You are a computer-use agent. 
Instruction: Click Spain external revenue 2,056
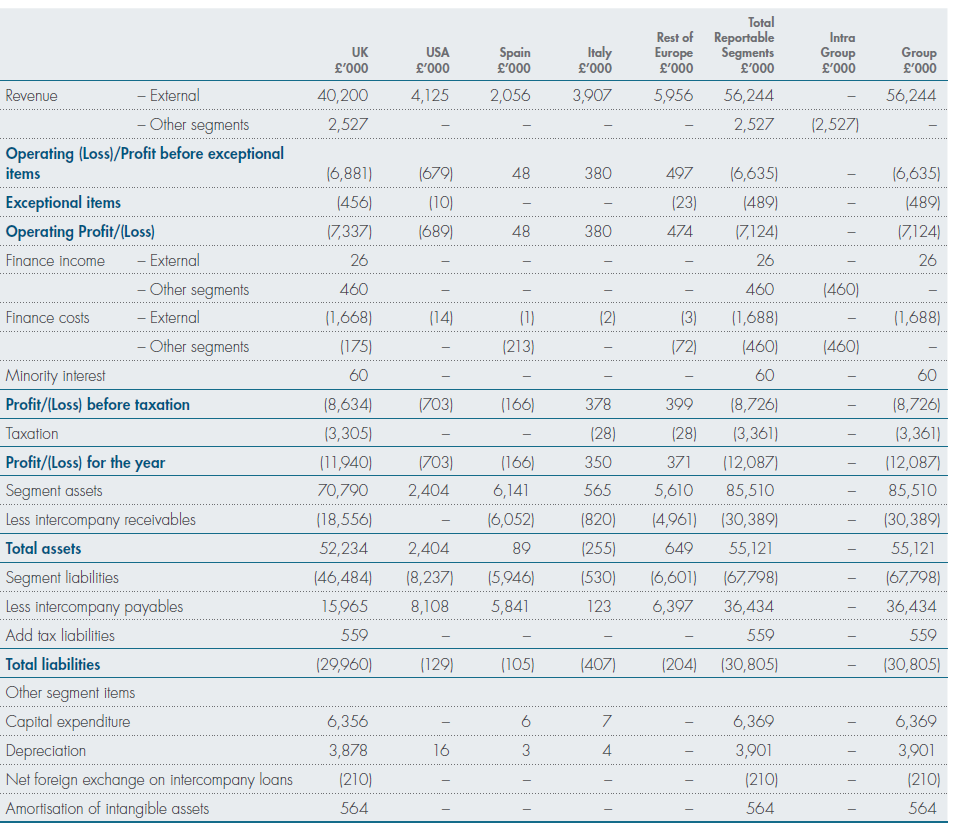510,96
